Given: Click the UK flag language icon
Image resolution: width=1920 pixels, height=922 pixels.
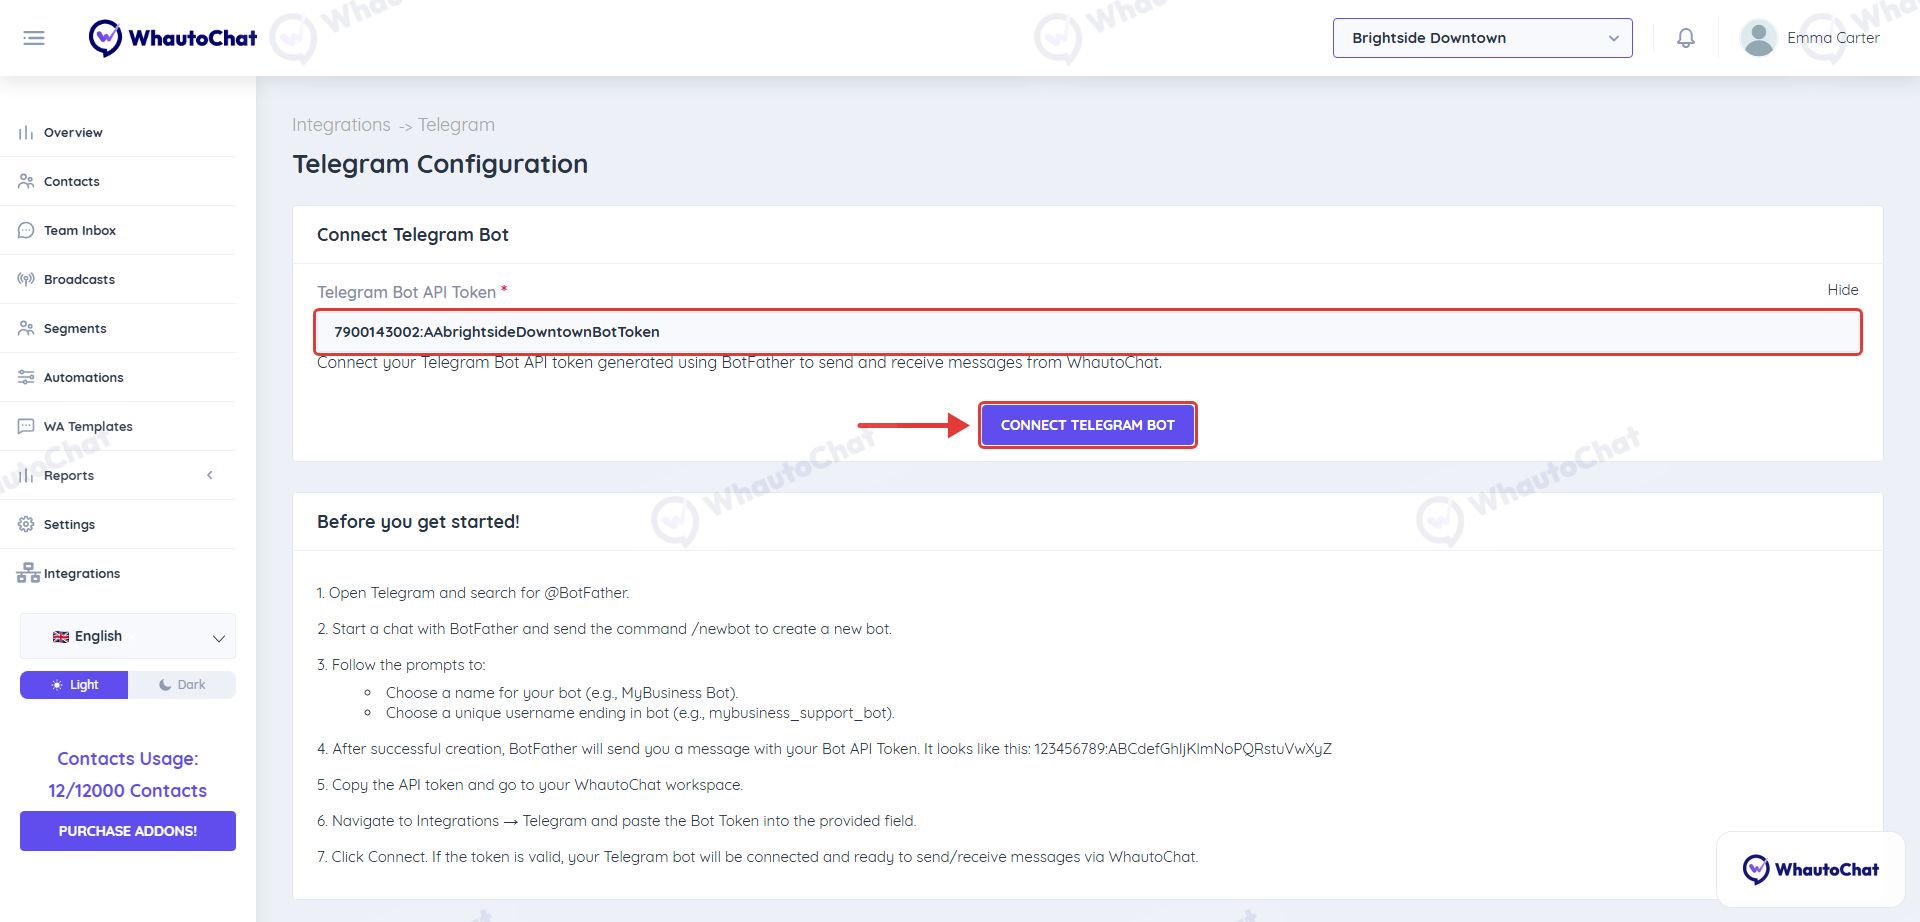Looking at the screenshot, I should [61, 636].
